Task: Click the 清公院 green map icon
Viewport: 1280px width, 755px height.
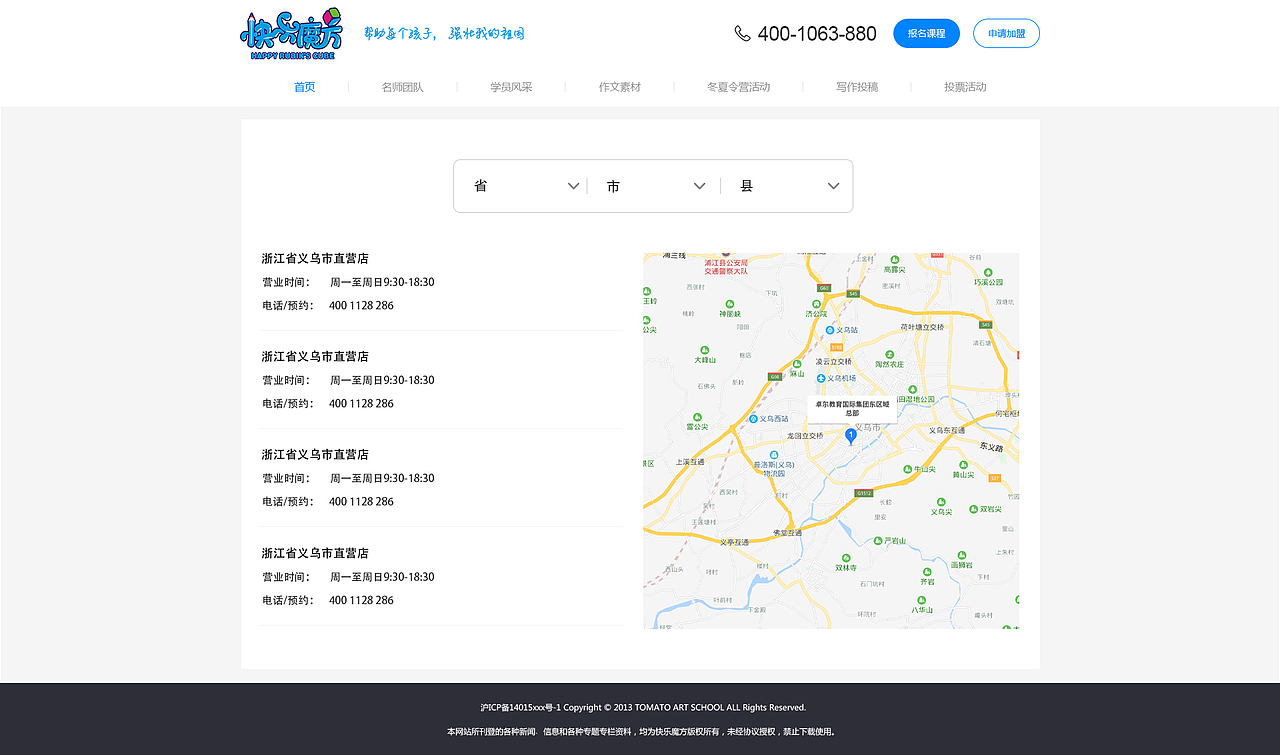Action: [x=816, y=302]
